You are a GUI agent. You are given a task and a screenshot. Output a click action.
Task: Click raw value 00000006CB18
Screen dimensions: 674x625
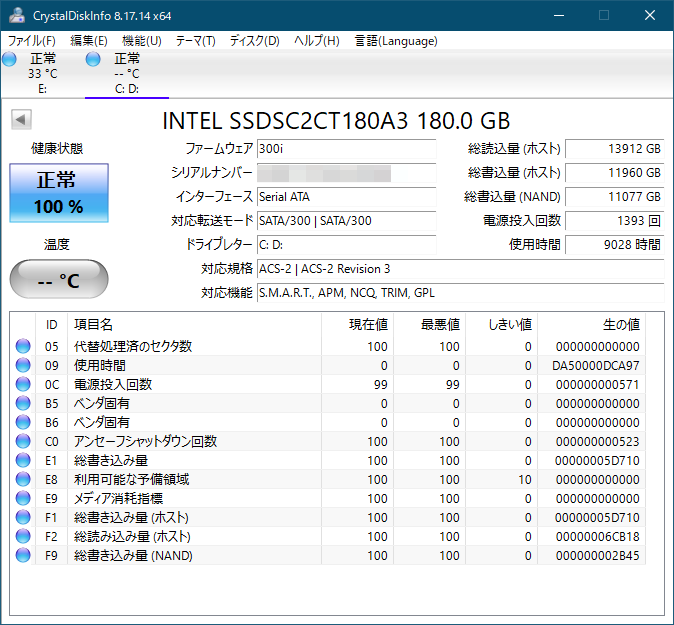597,536
